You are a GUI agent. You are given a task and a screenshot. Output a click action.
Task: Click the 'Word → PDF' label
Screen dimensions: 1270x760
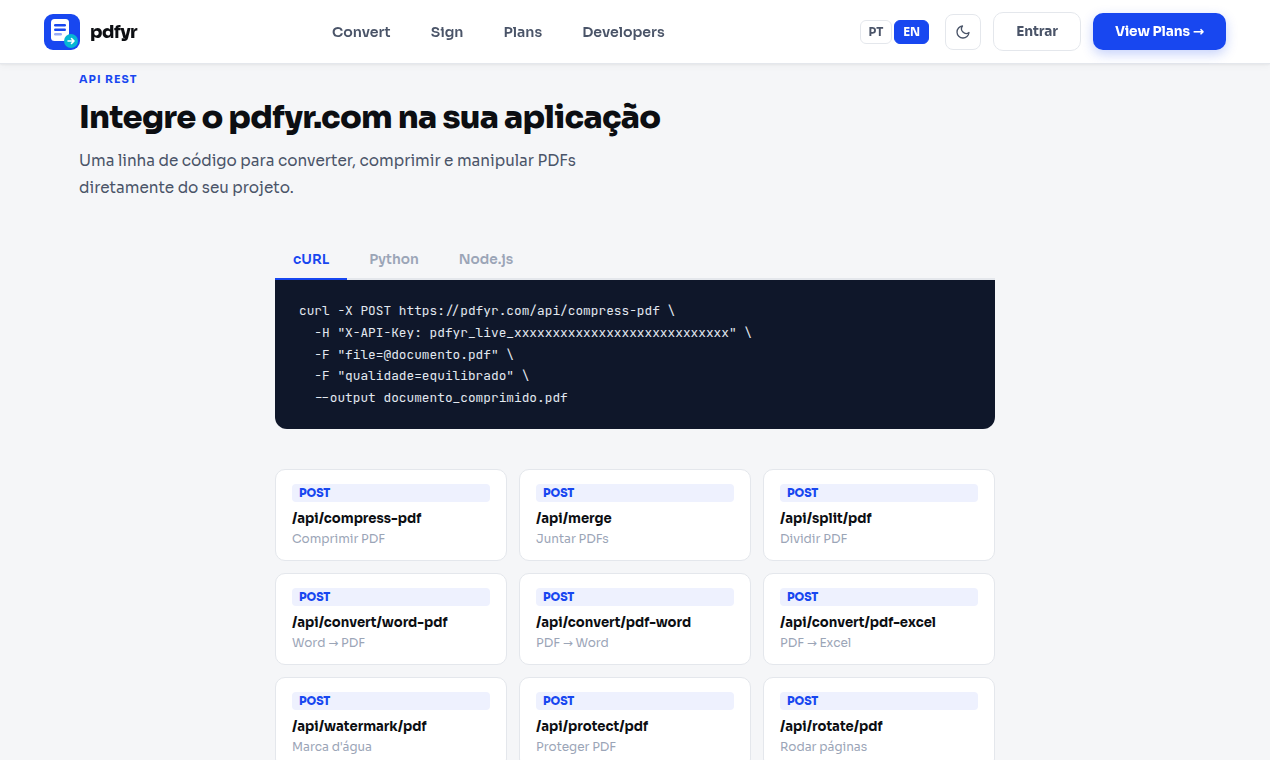(328, 643)
